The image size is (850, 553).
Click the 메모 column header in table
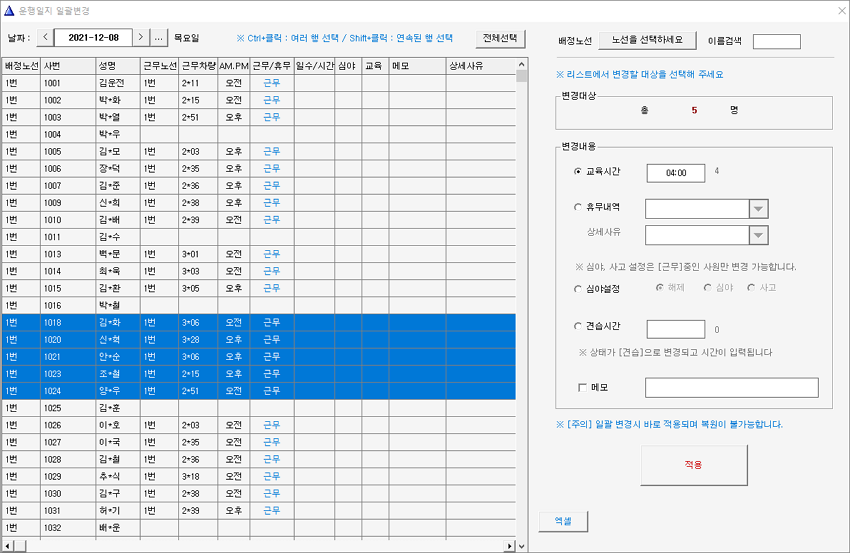point(417,66)
